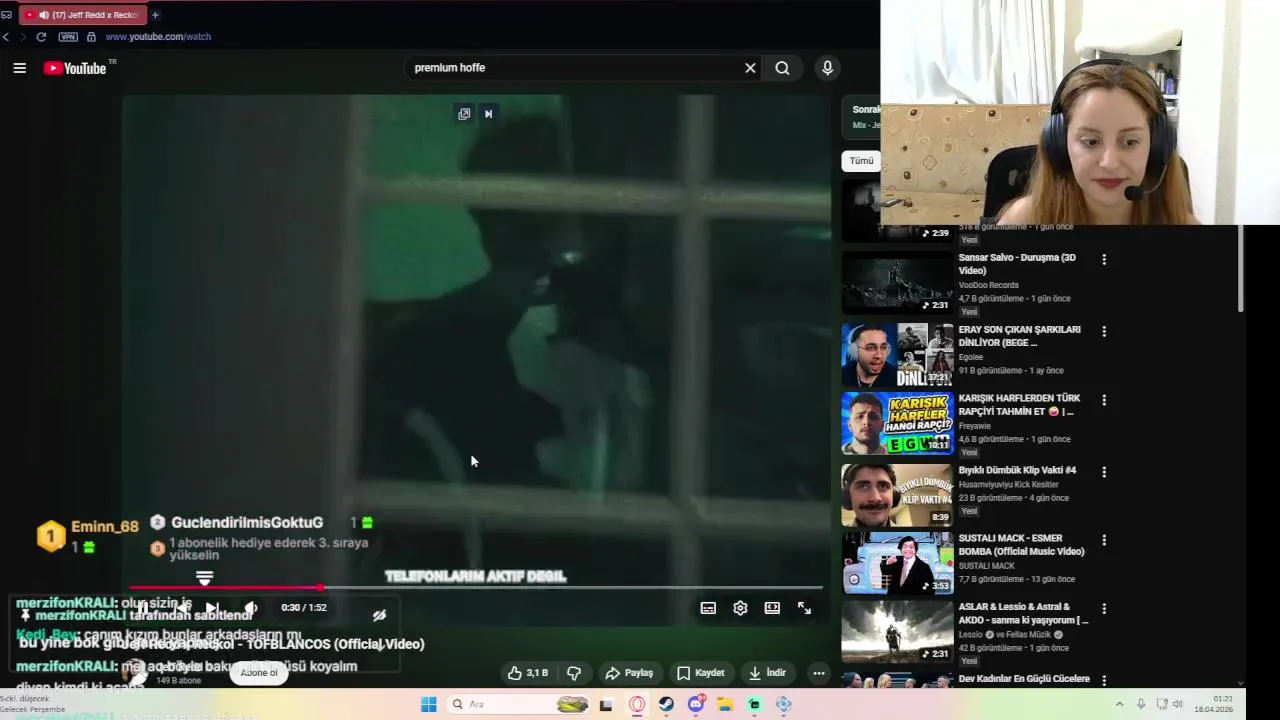The height and width of the screenshot is (720, 1280).
Task: Share the video with the Paylaş button
Action: click(x=629, y=673)
